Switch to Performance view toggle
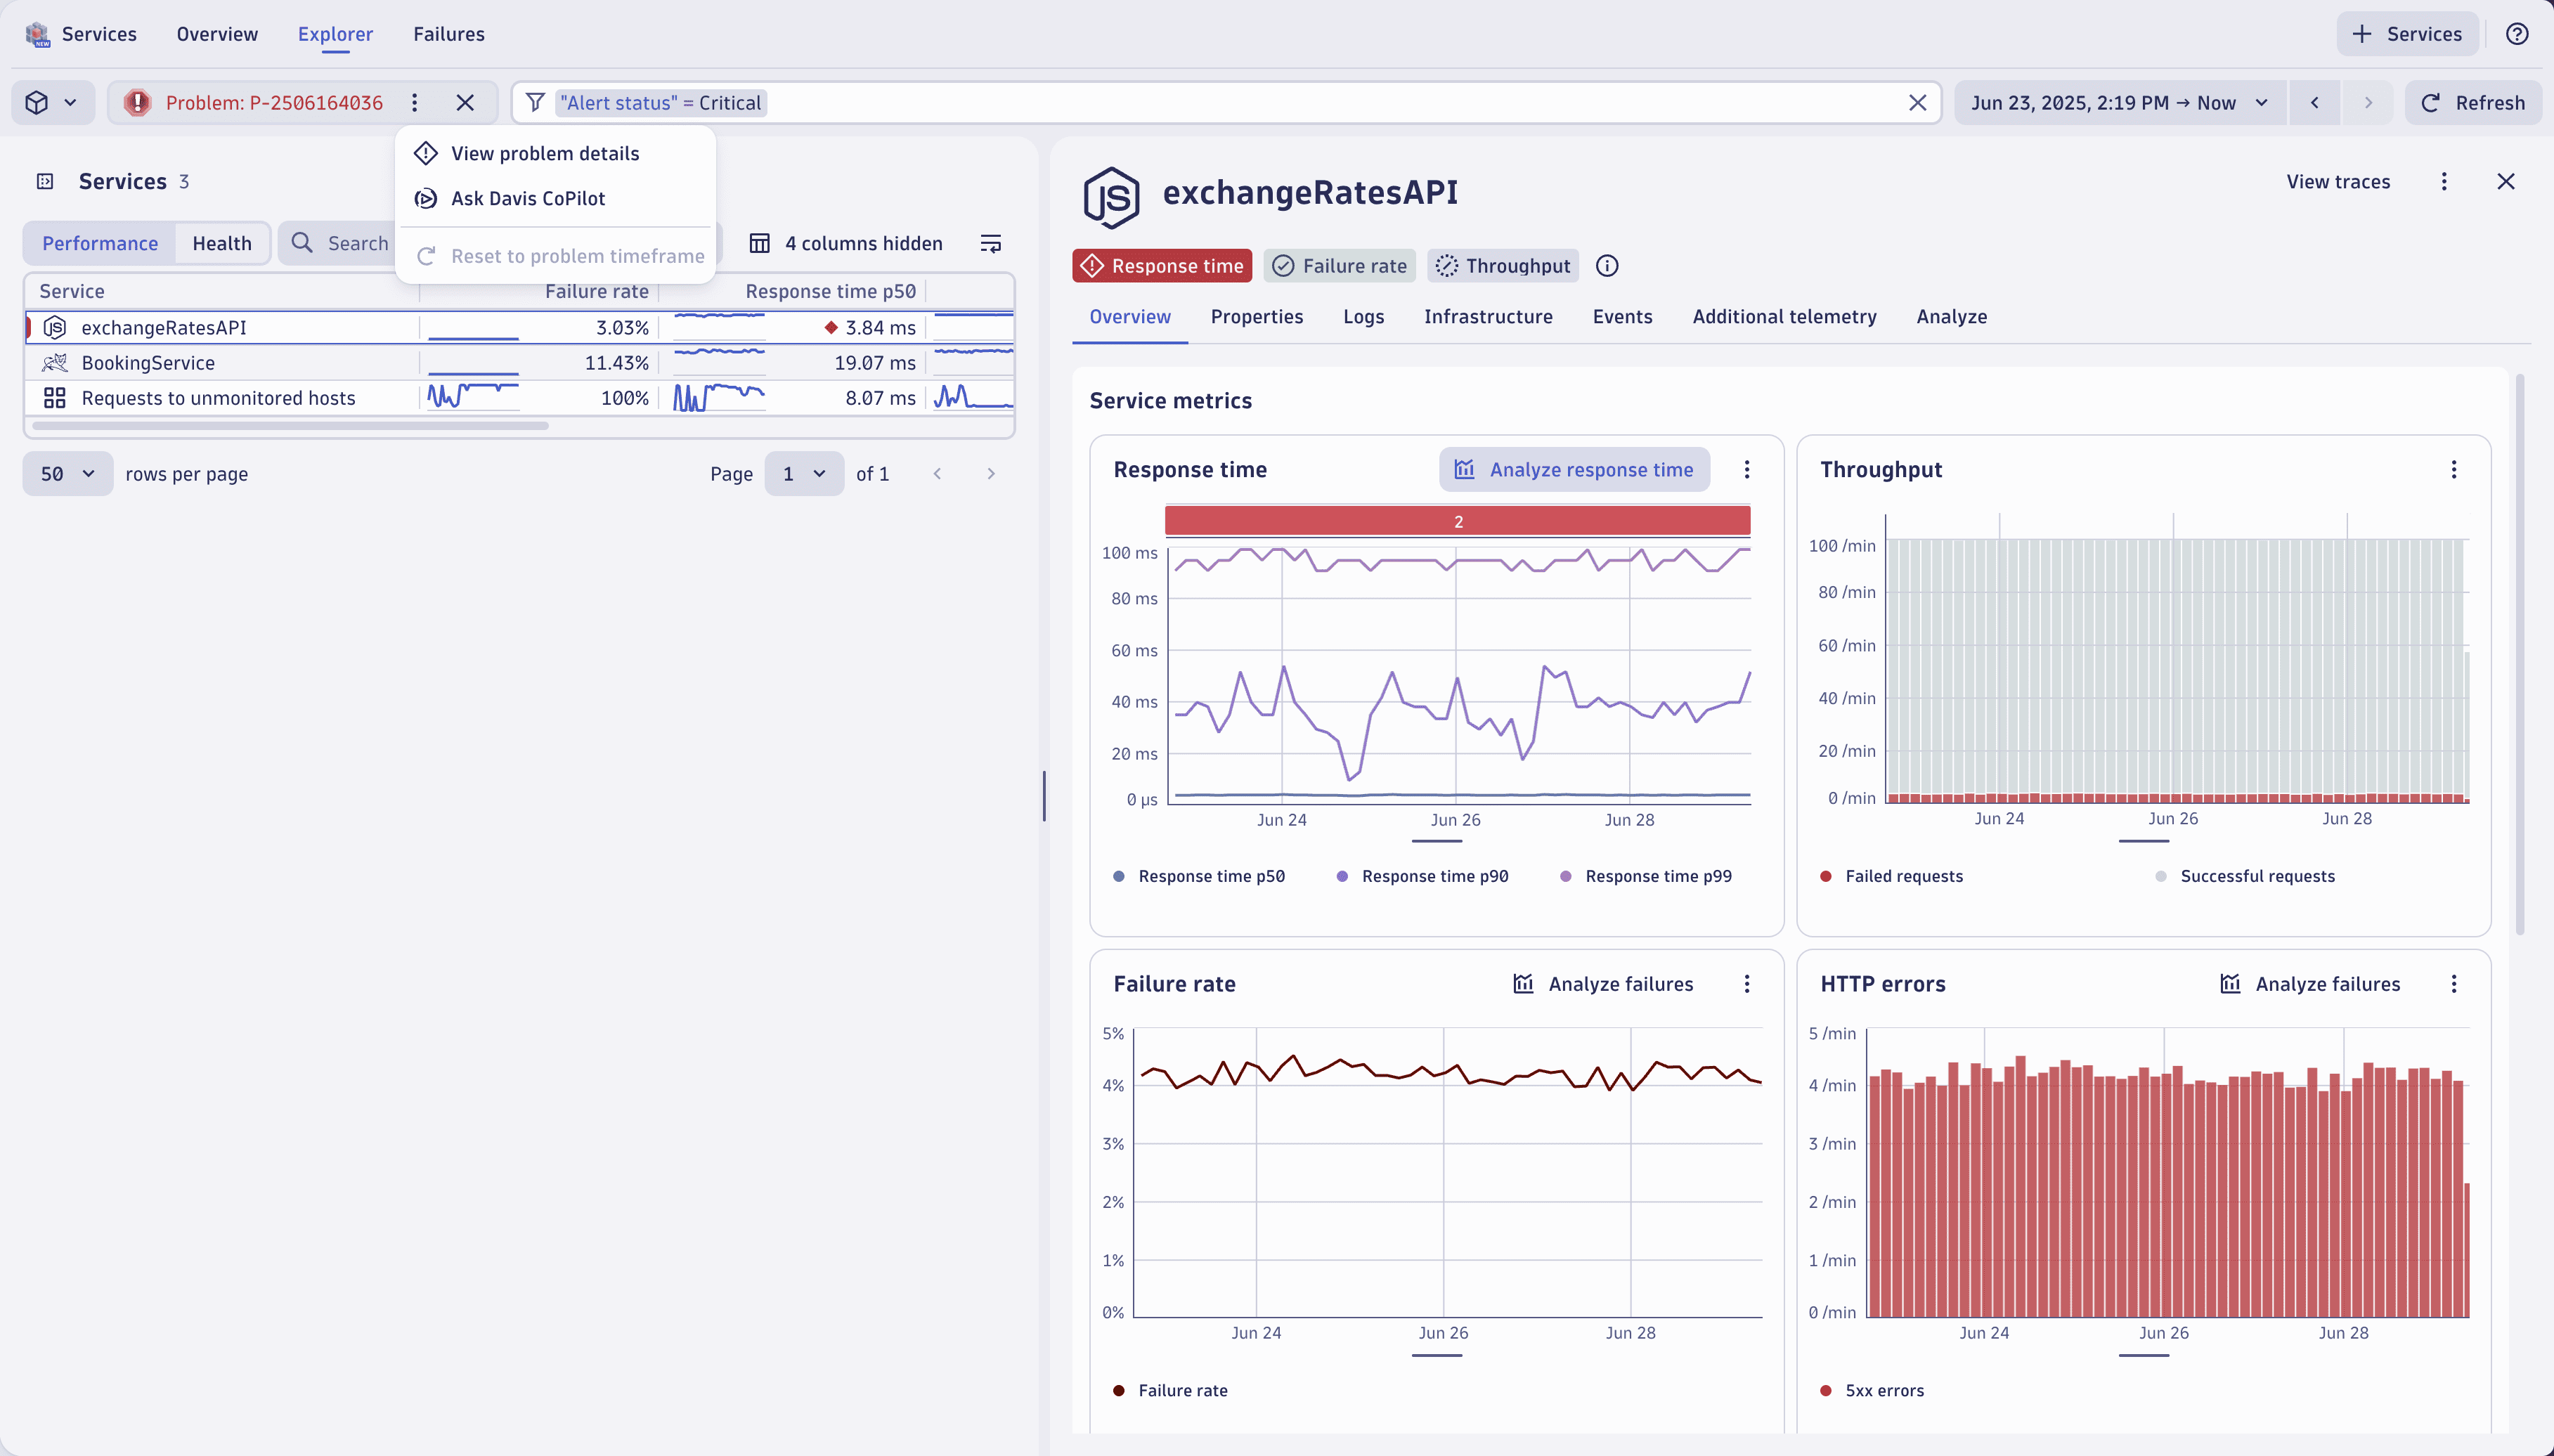The width and height of the screenshot is (2554, 1456). 100,243
